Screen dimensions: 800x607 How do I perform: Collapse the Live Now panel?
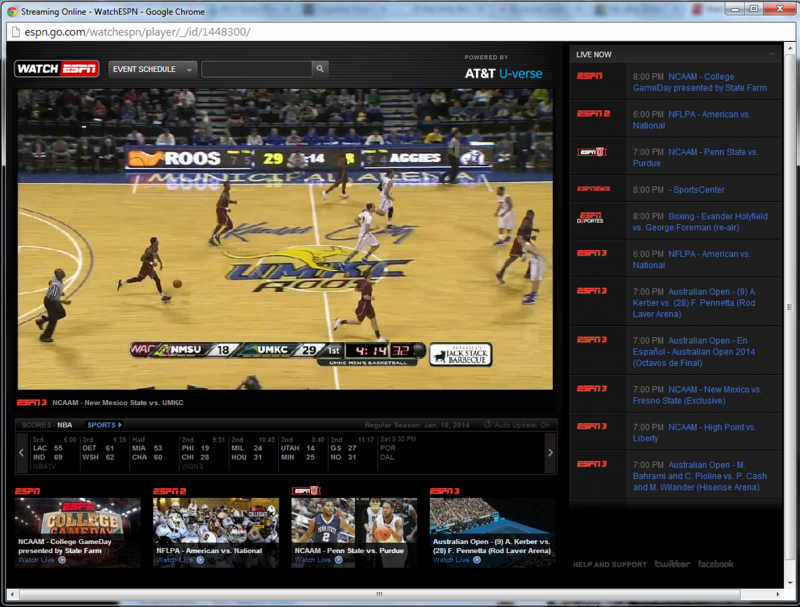click(772, 54)
